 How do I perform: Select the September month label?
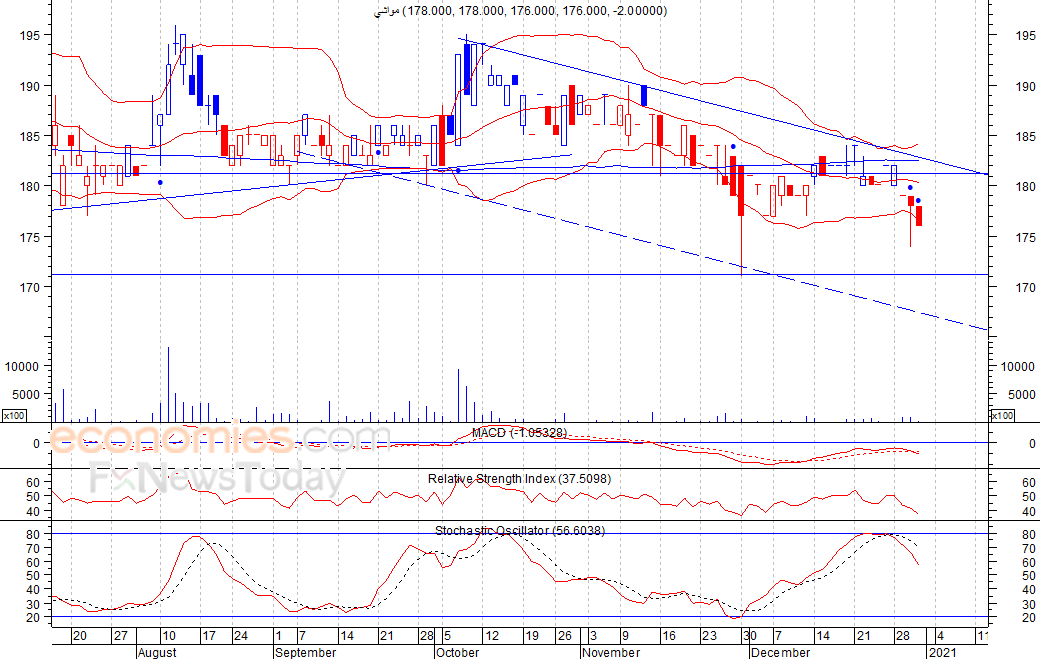tap(304, 652)
